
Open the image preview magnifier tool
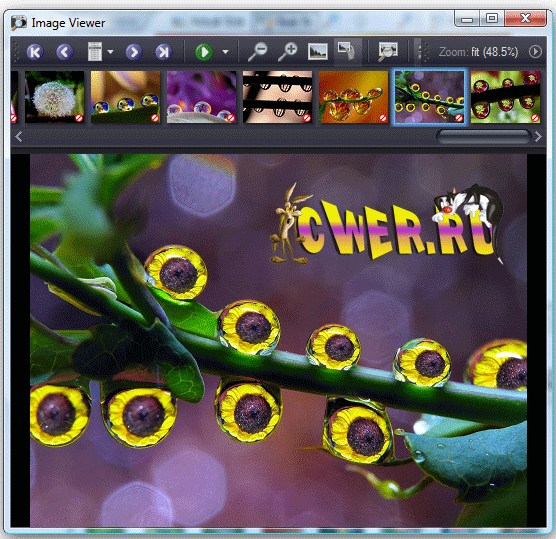point(388,52)
